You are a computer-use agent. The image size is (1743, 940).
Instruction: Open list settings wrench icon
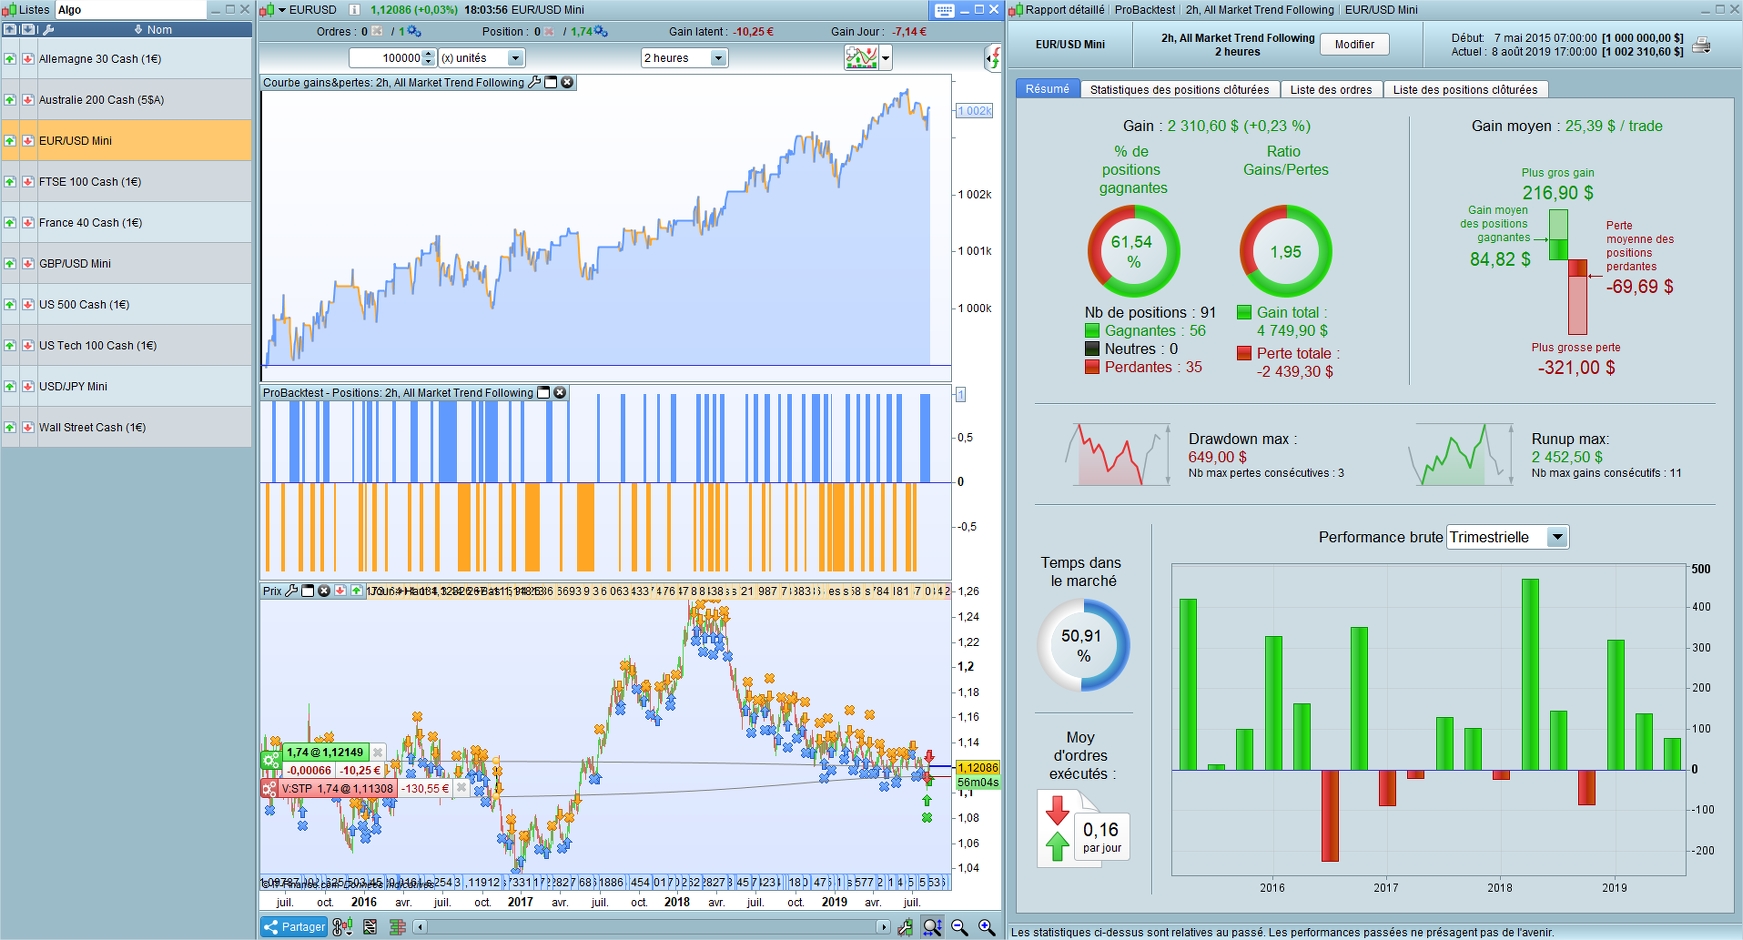48,30
